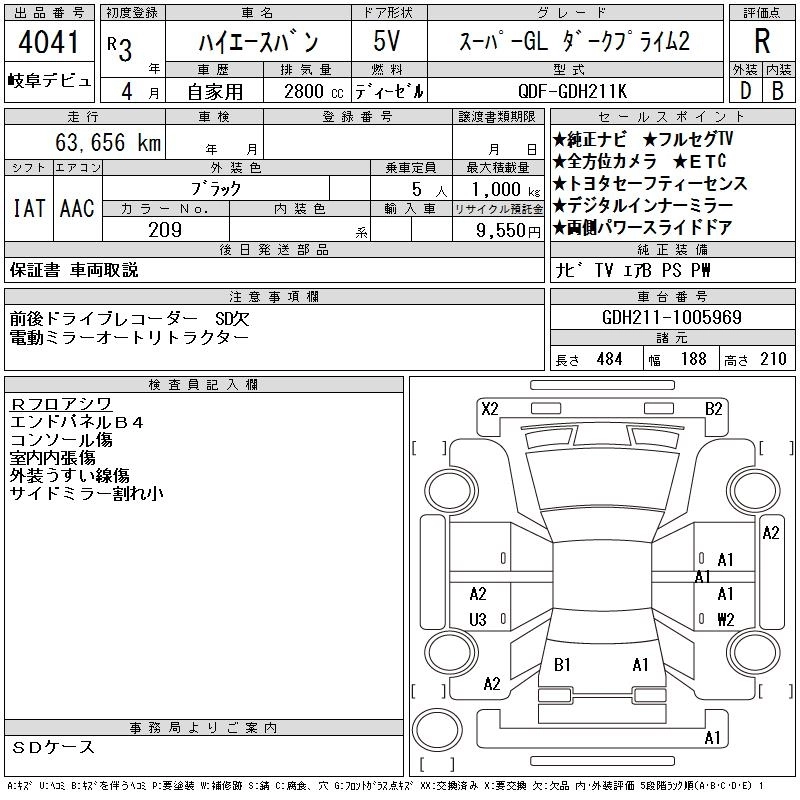Viewport: 800px width, 800px height.
Task: Click the registration month value 4
Action: click(127, 91)
